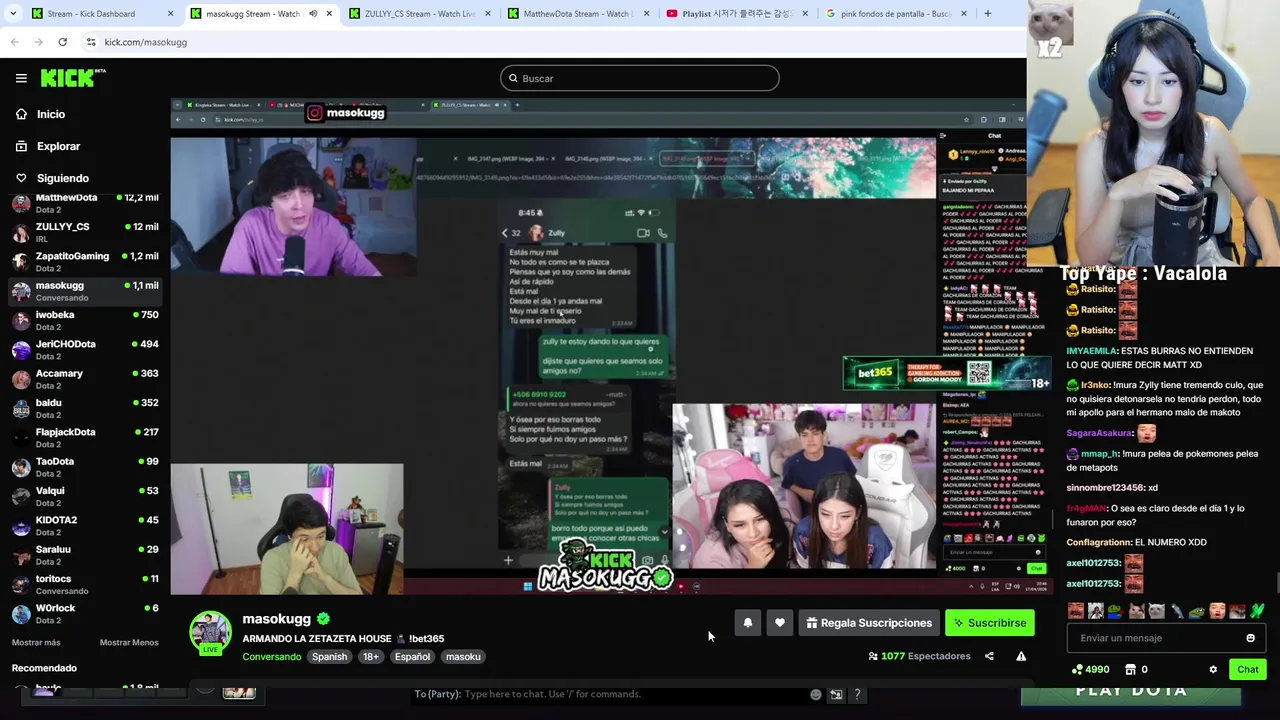Open a new browser tab
Screen dimensions: 1280x720
point(988,14)
